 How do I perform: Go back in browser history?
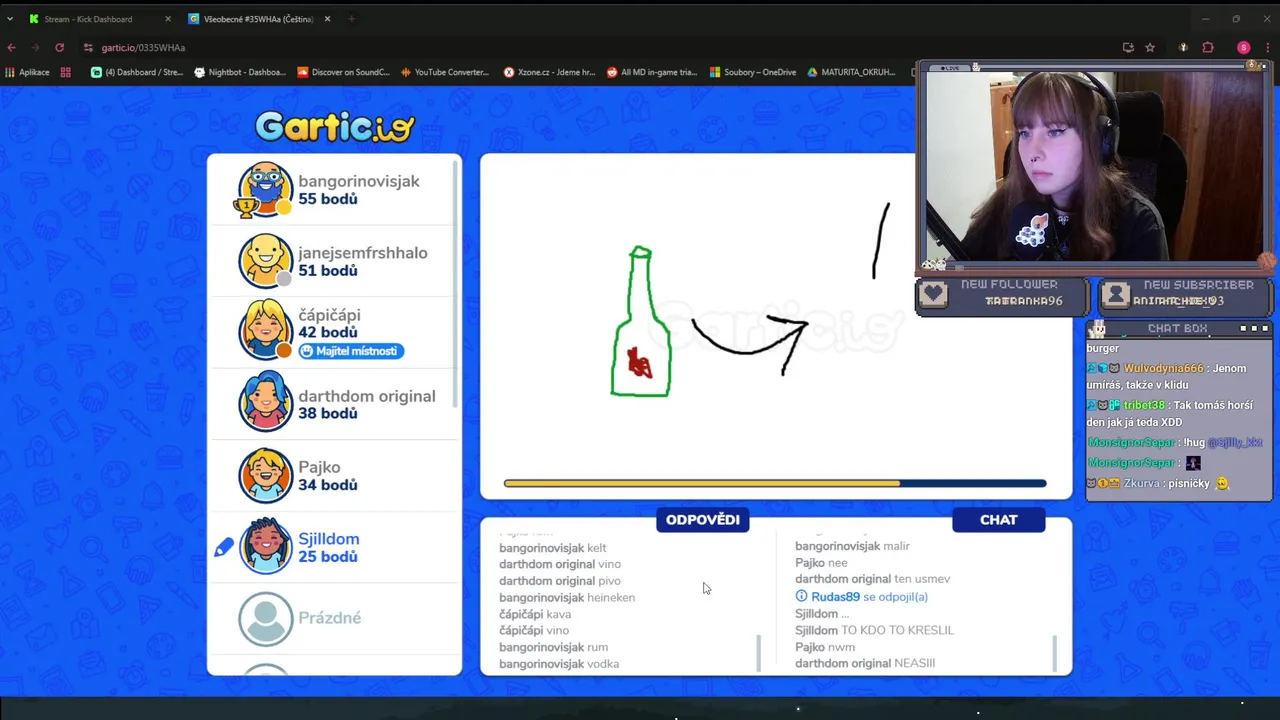pos(11,47)
